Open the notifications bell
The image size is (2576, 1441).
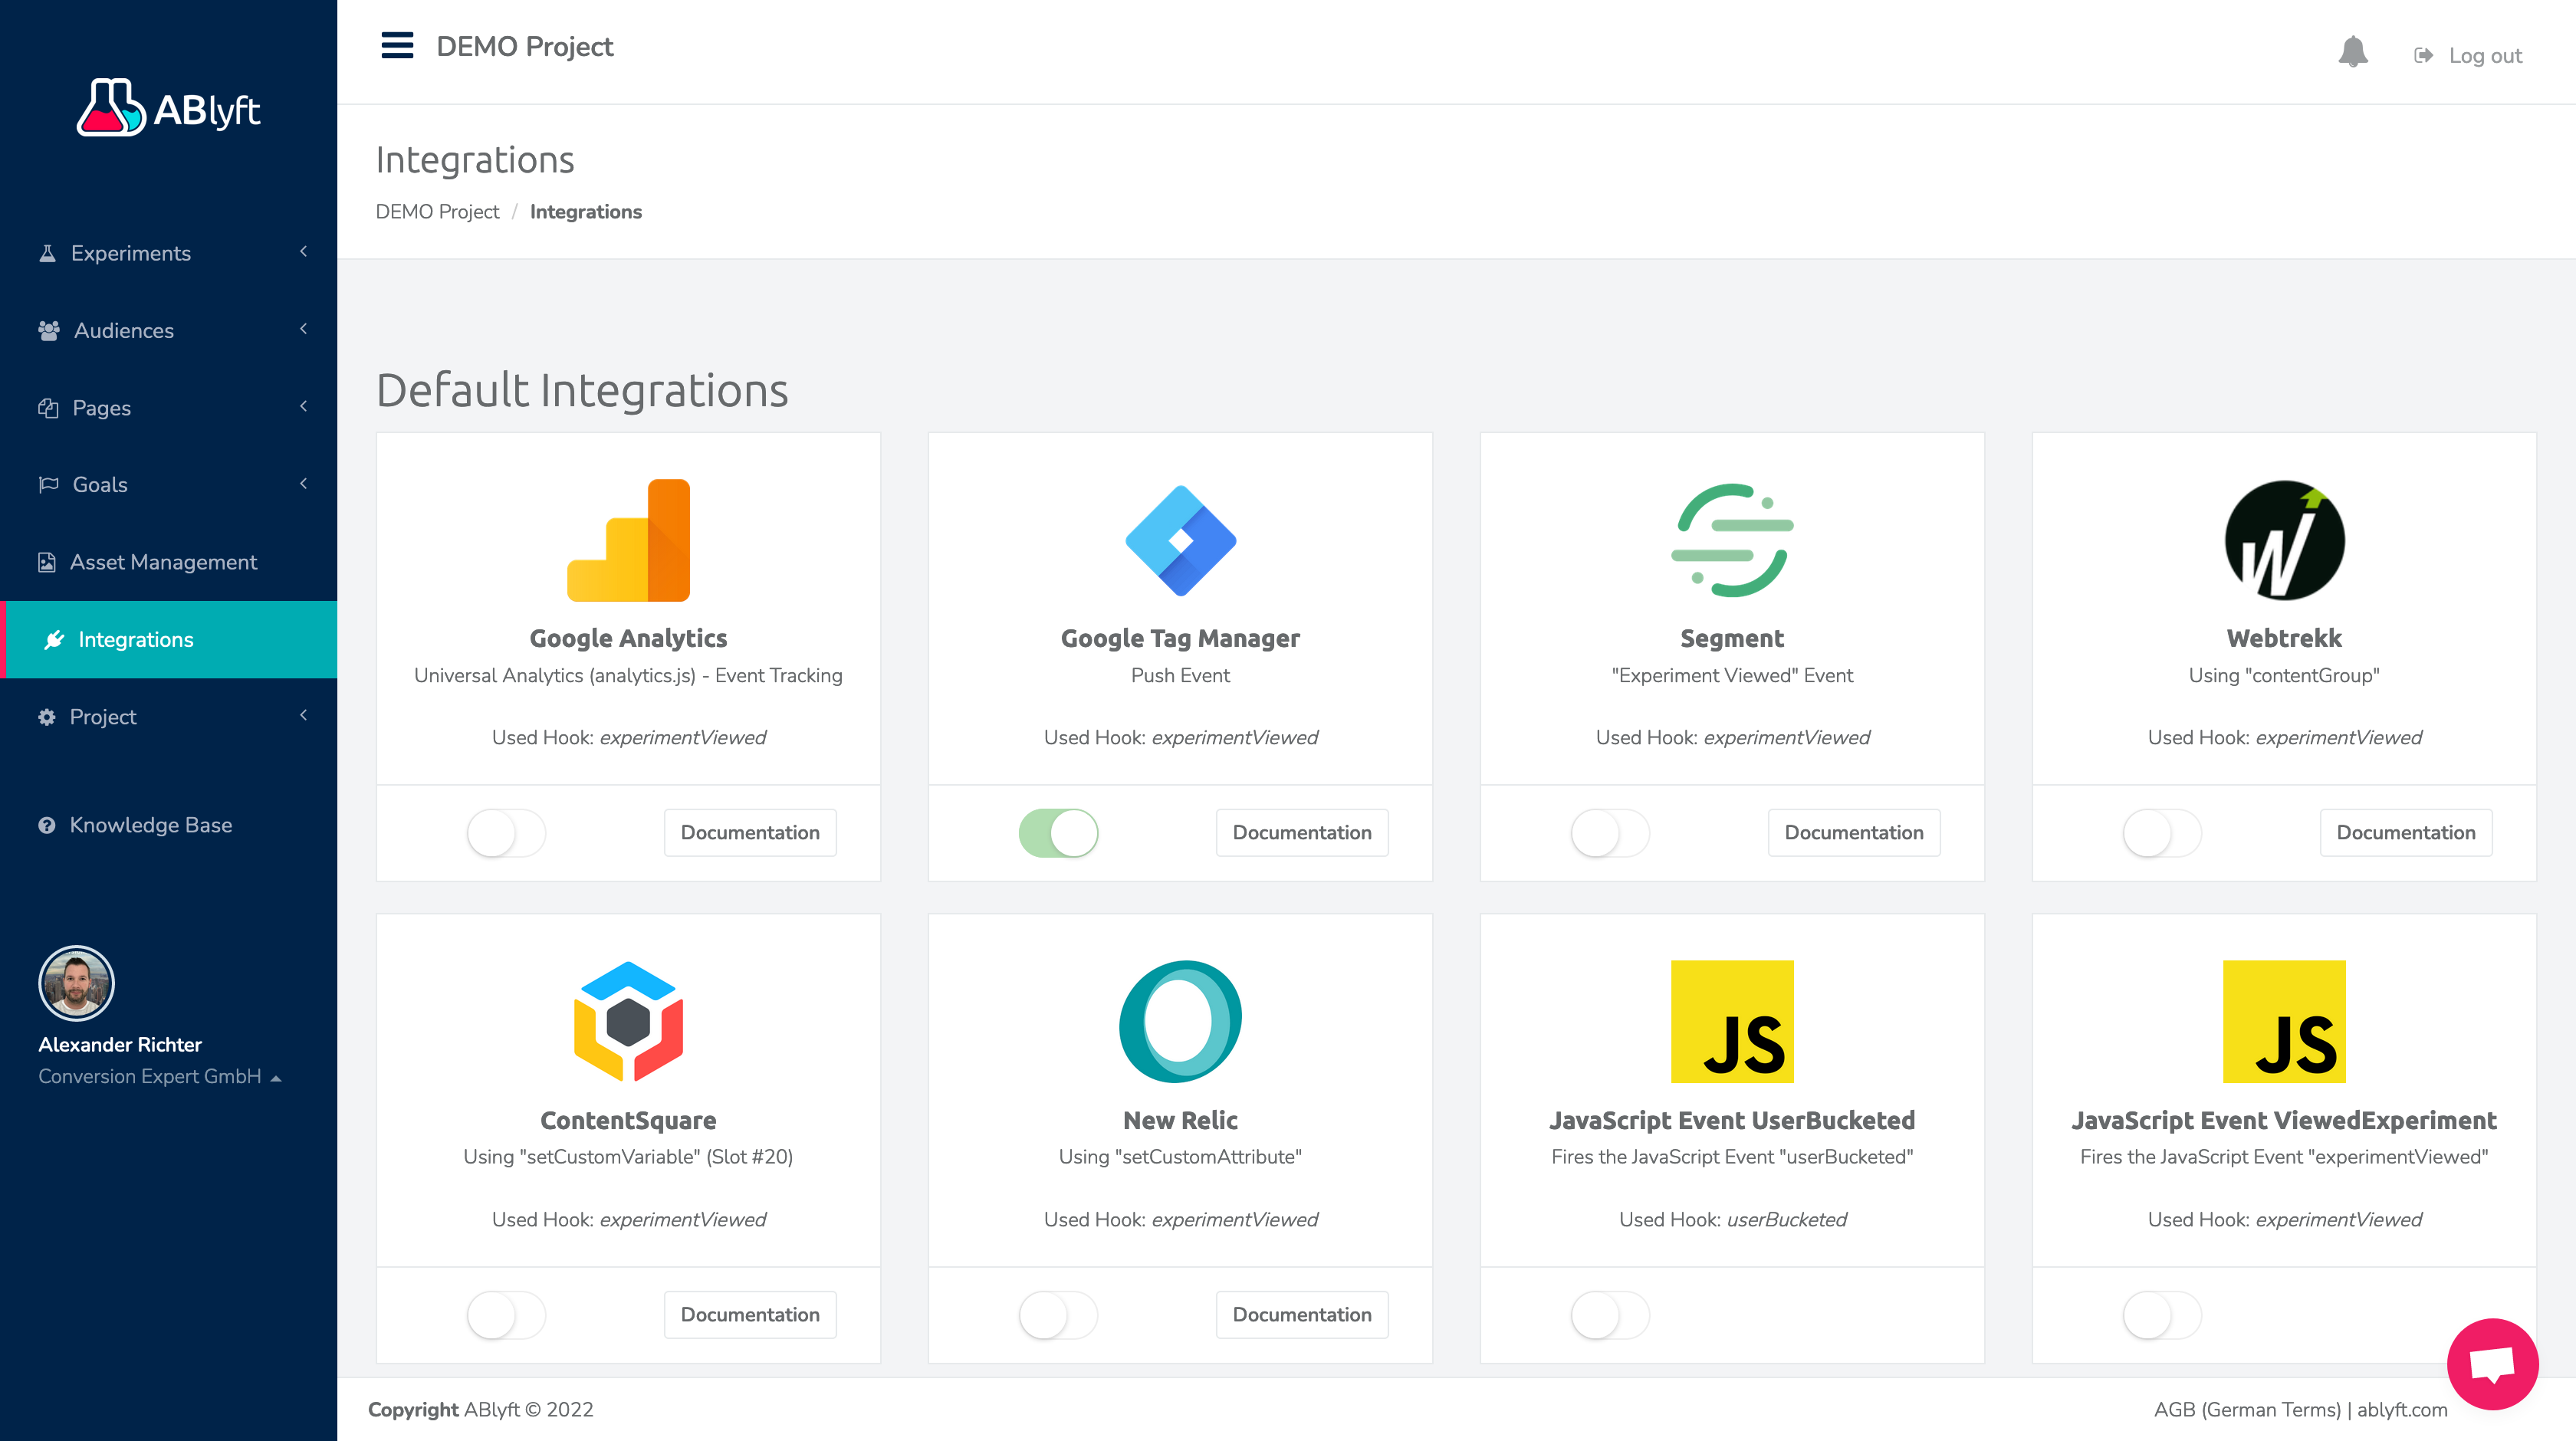point(2352,52)
